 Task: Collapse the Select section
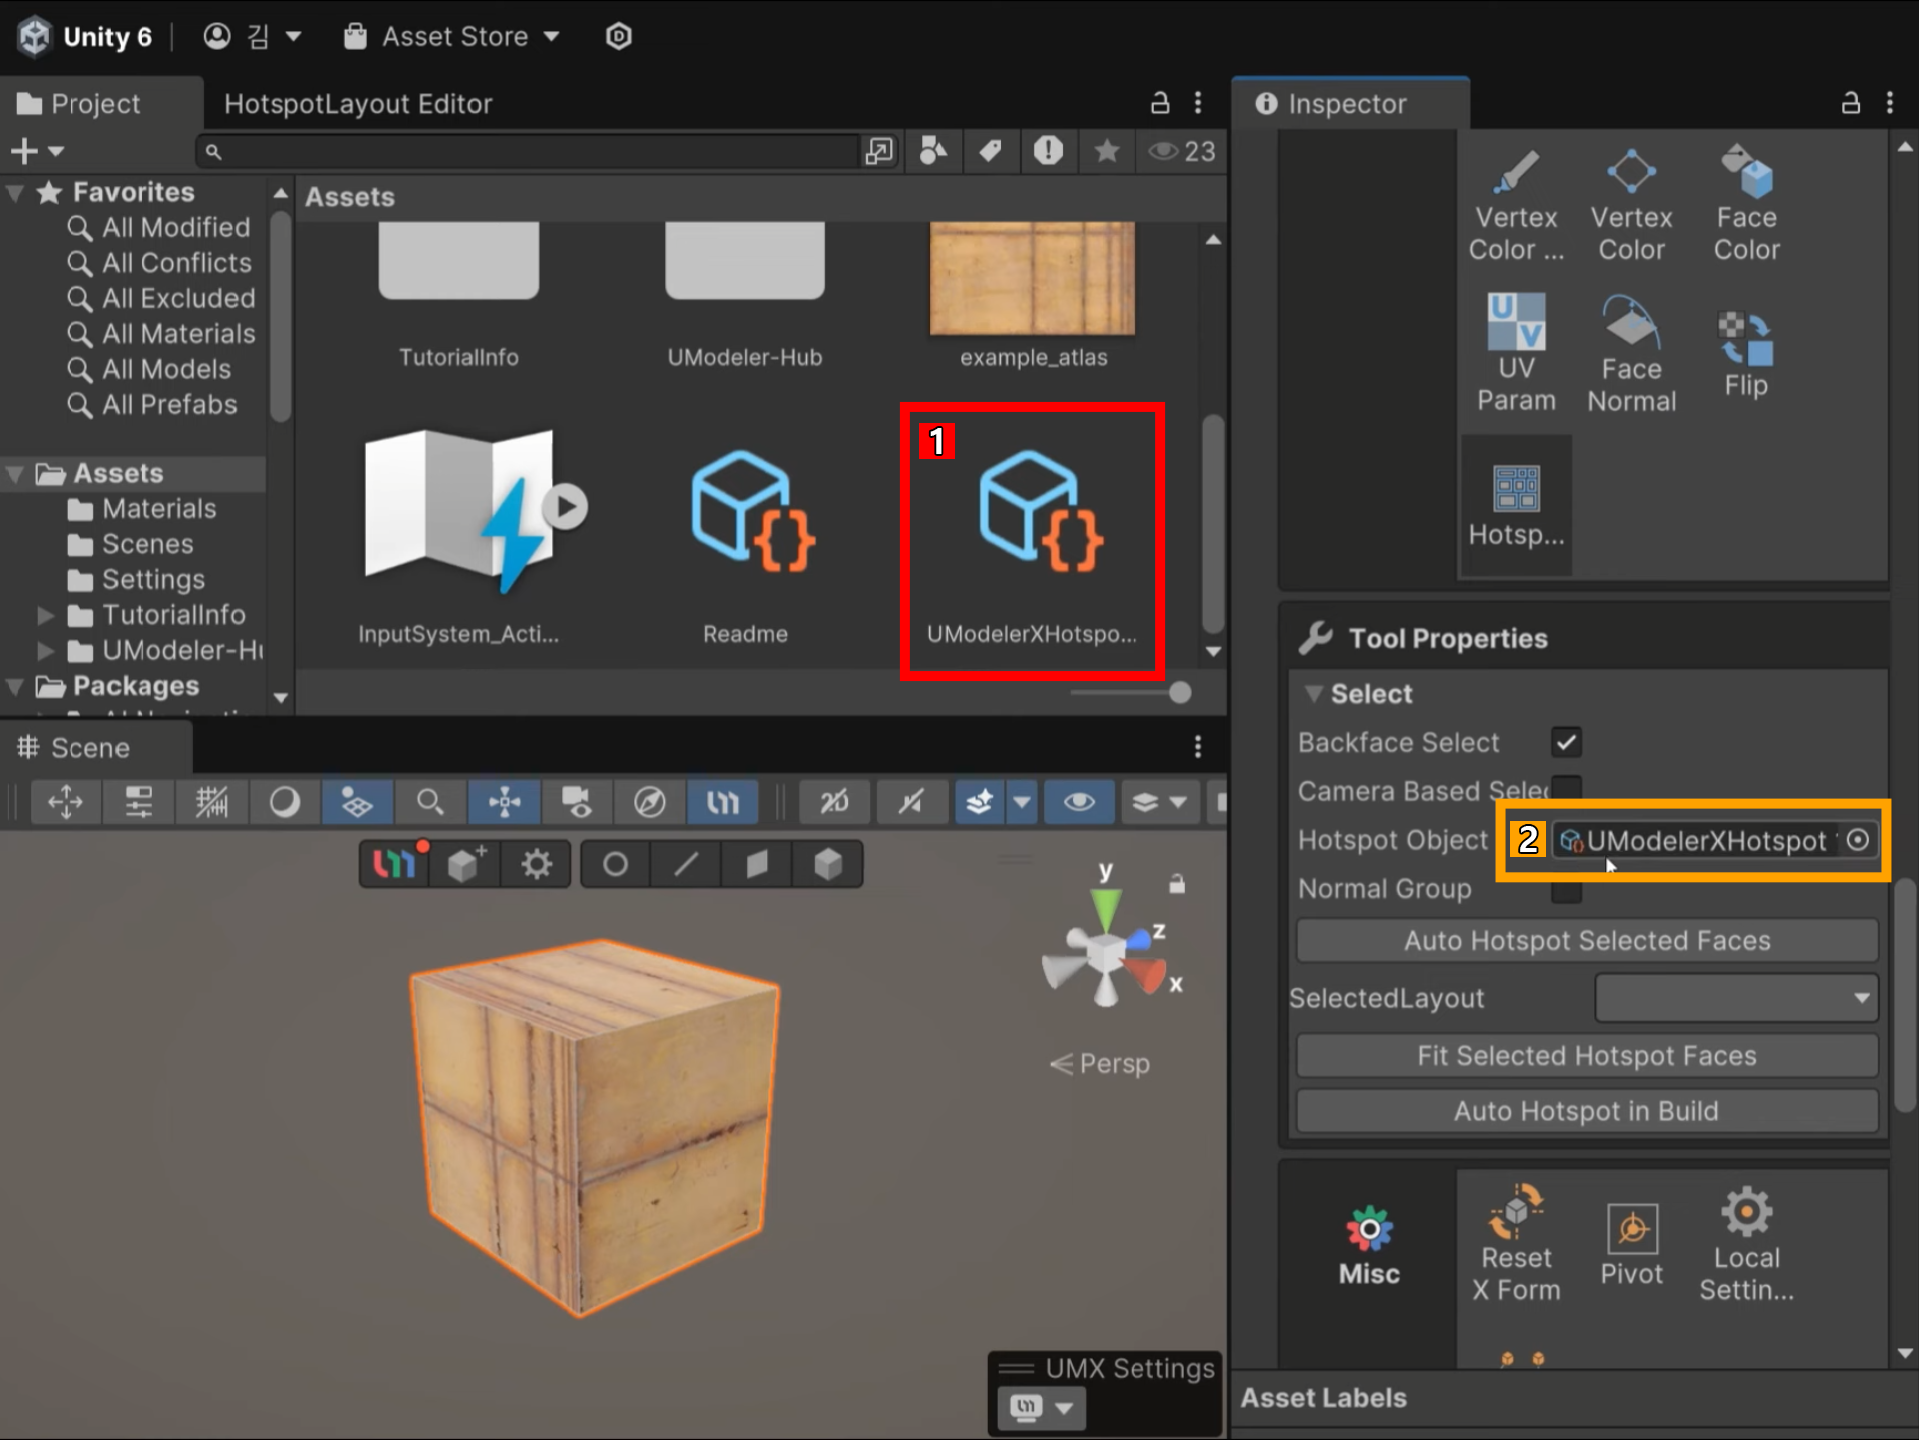[x=1314, y=694]
